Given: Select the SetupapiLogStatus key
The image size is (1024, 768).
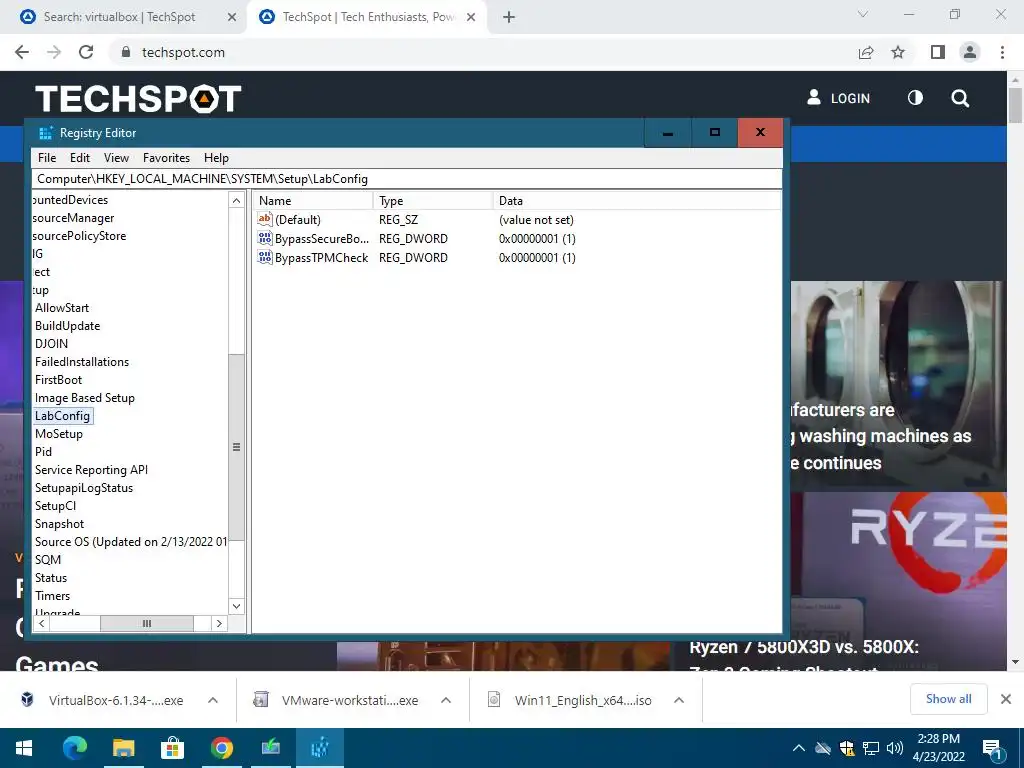Looking at the screenshot, I should point(84,488).
